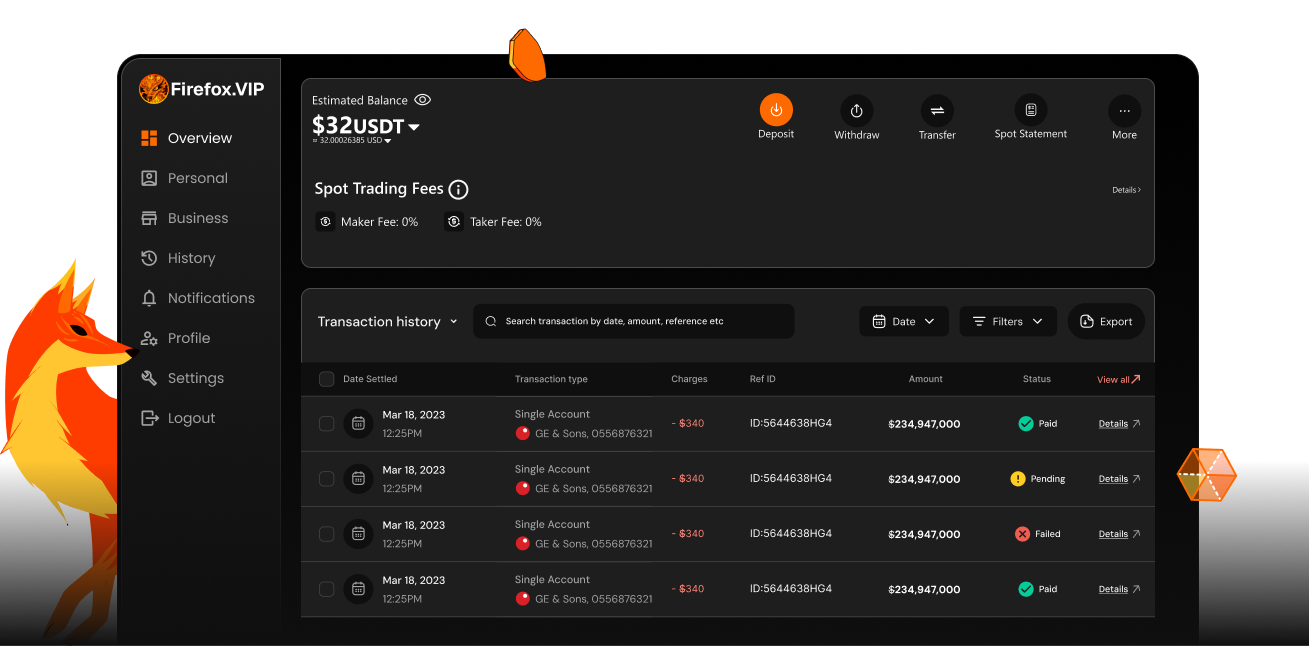This screenshot has width=1309, height=646.
Task: Open the Date filter dropdown
Action: [x=903, y=321]
